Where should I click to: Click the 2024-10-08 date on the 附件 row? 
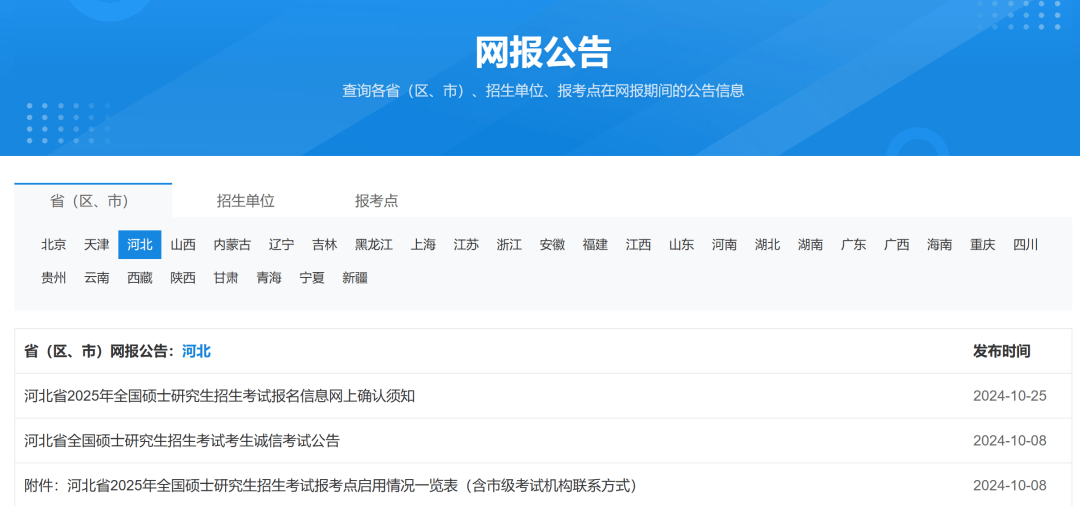click(x=1010, y=486)
